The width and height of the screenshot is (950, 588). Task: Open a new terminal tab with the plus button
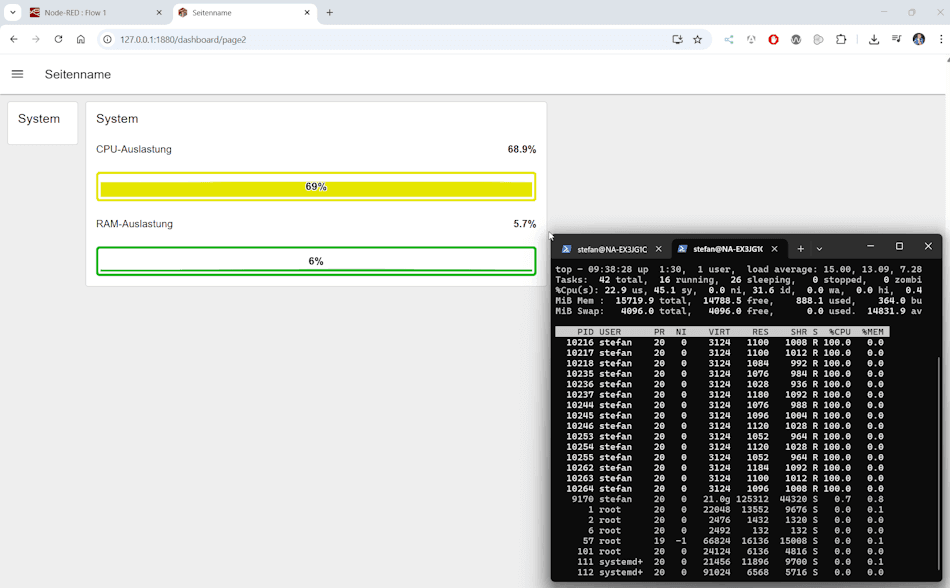tap(801, 248)
